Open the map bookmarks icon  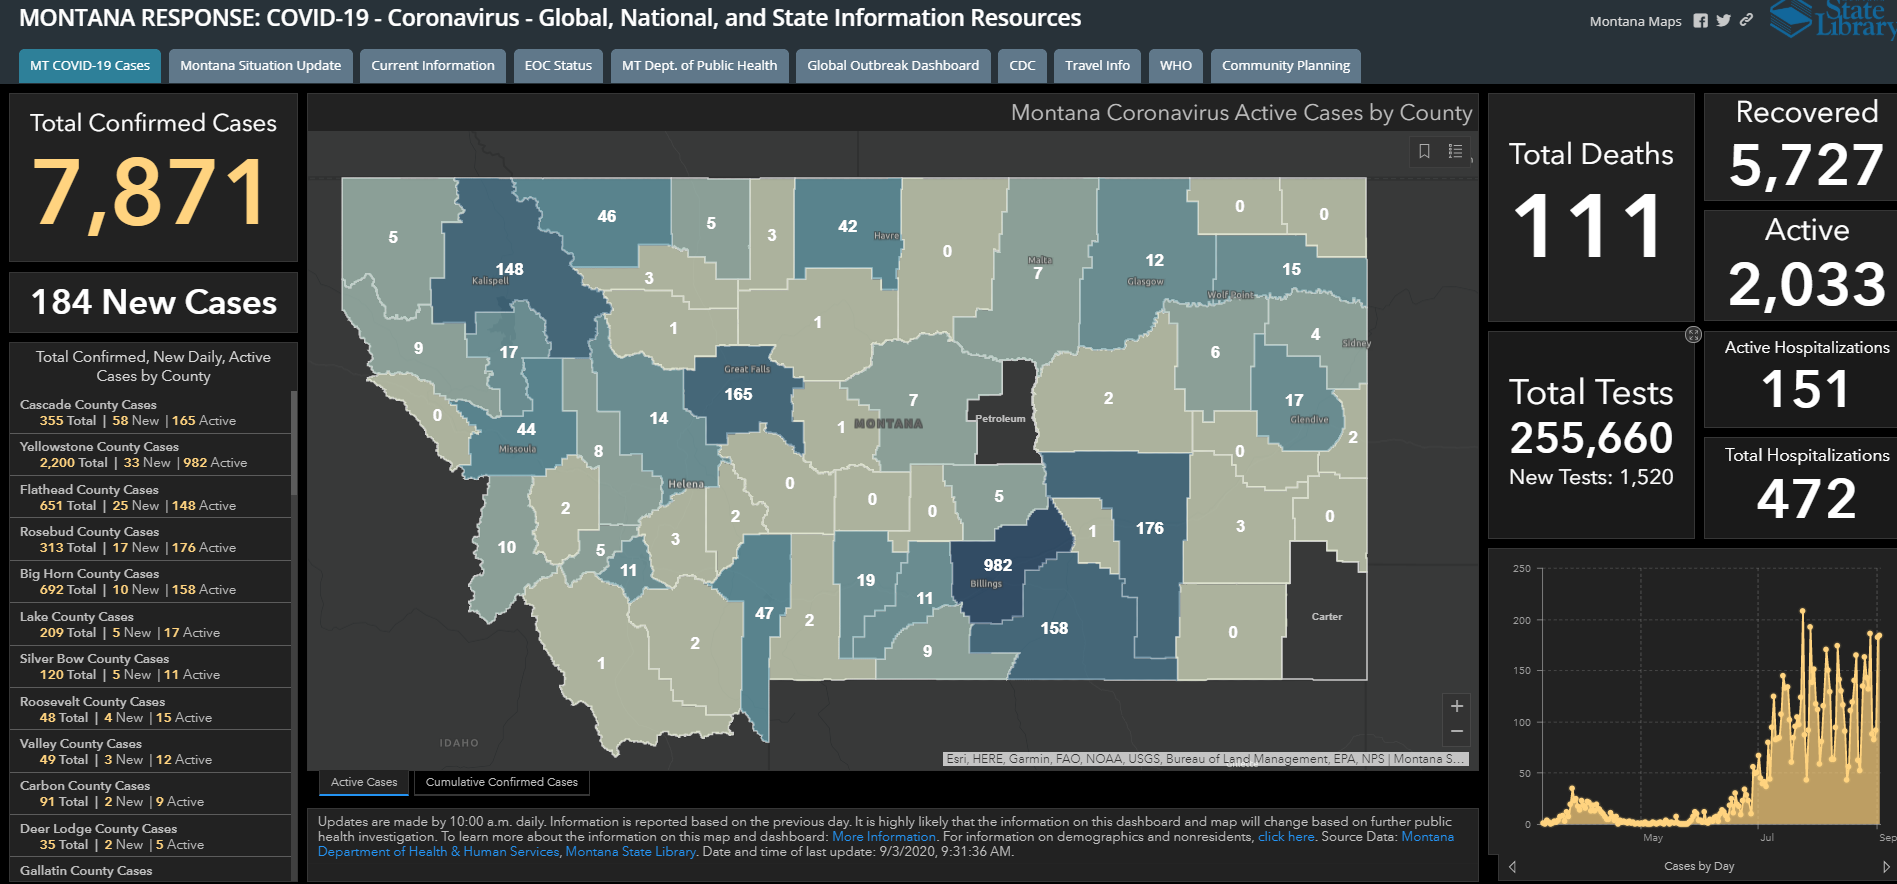pos(1424,151)
